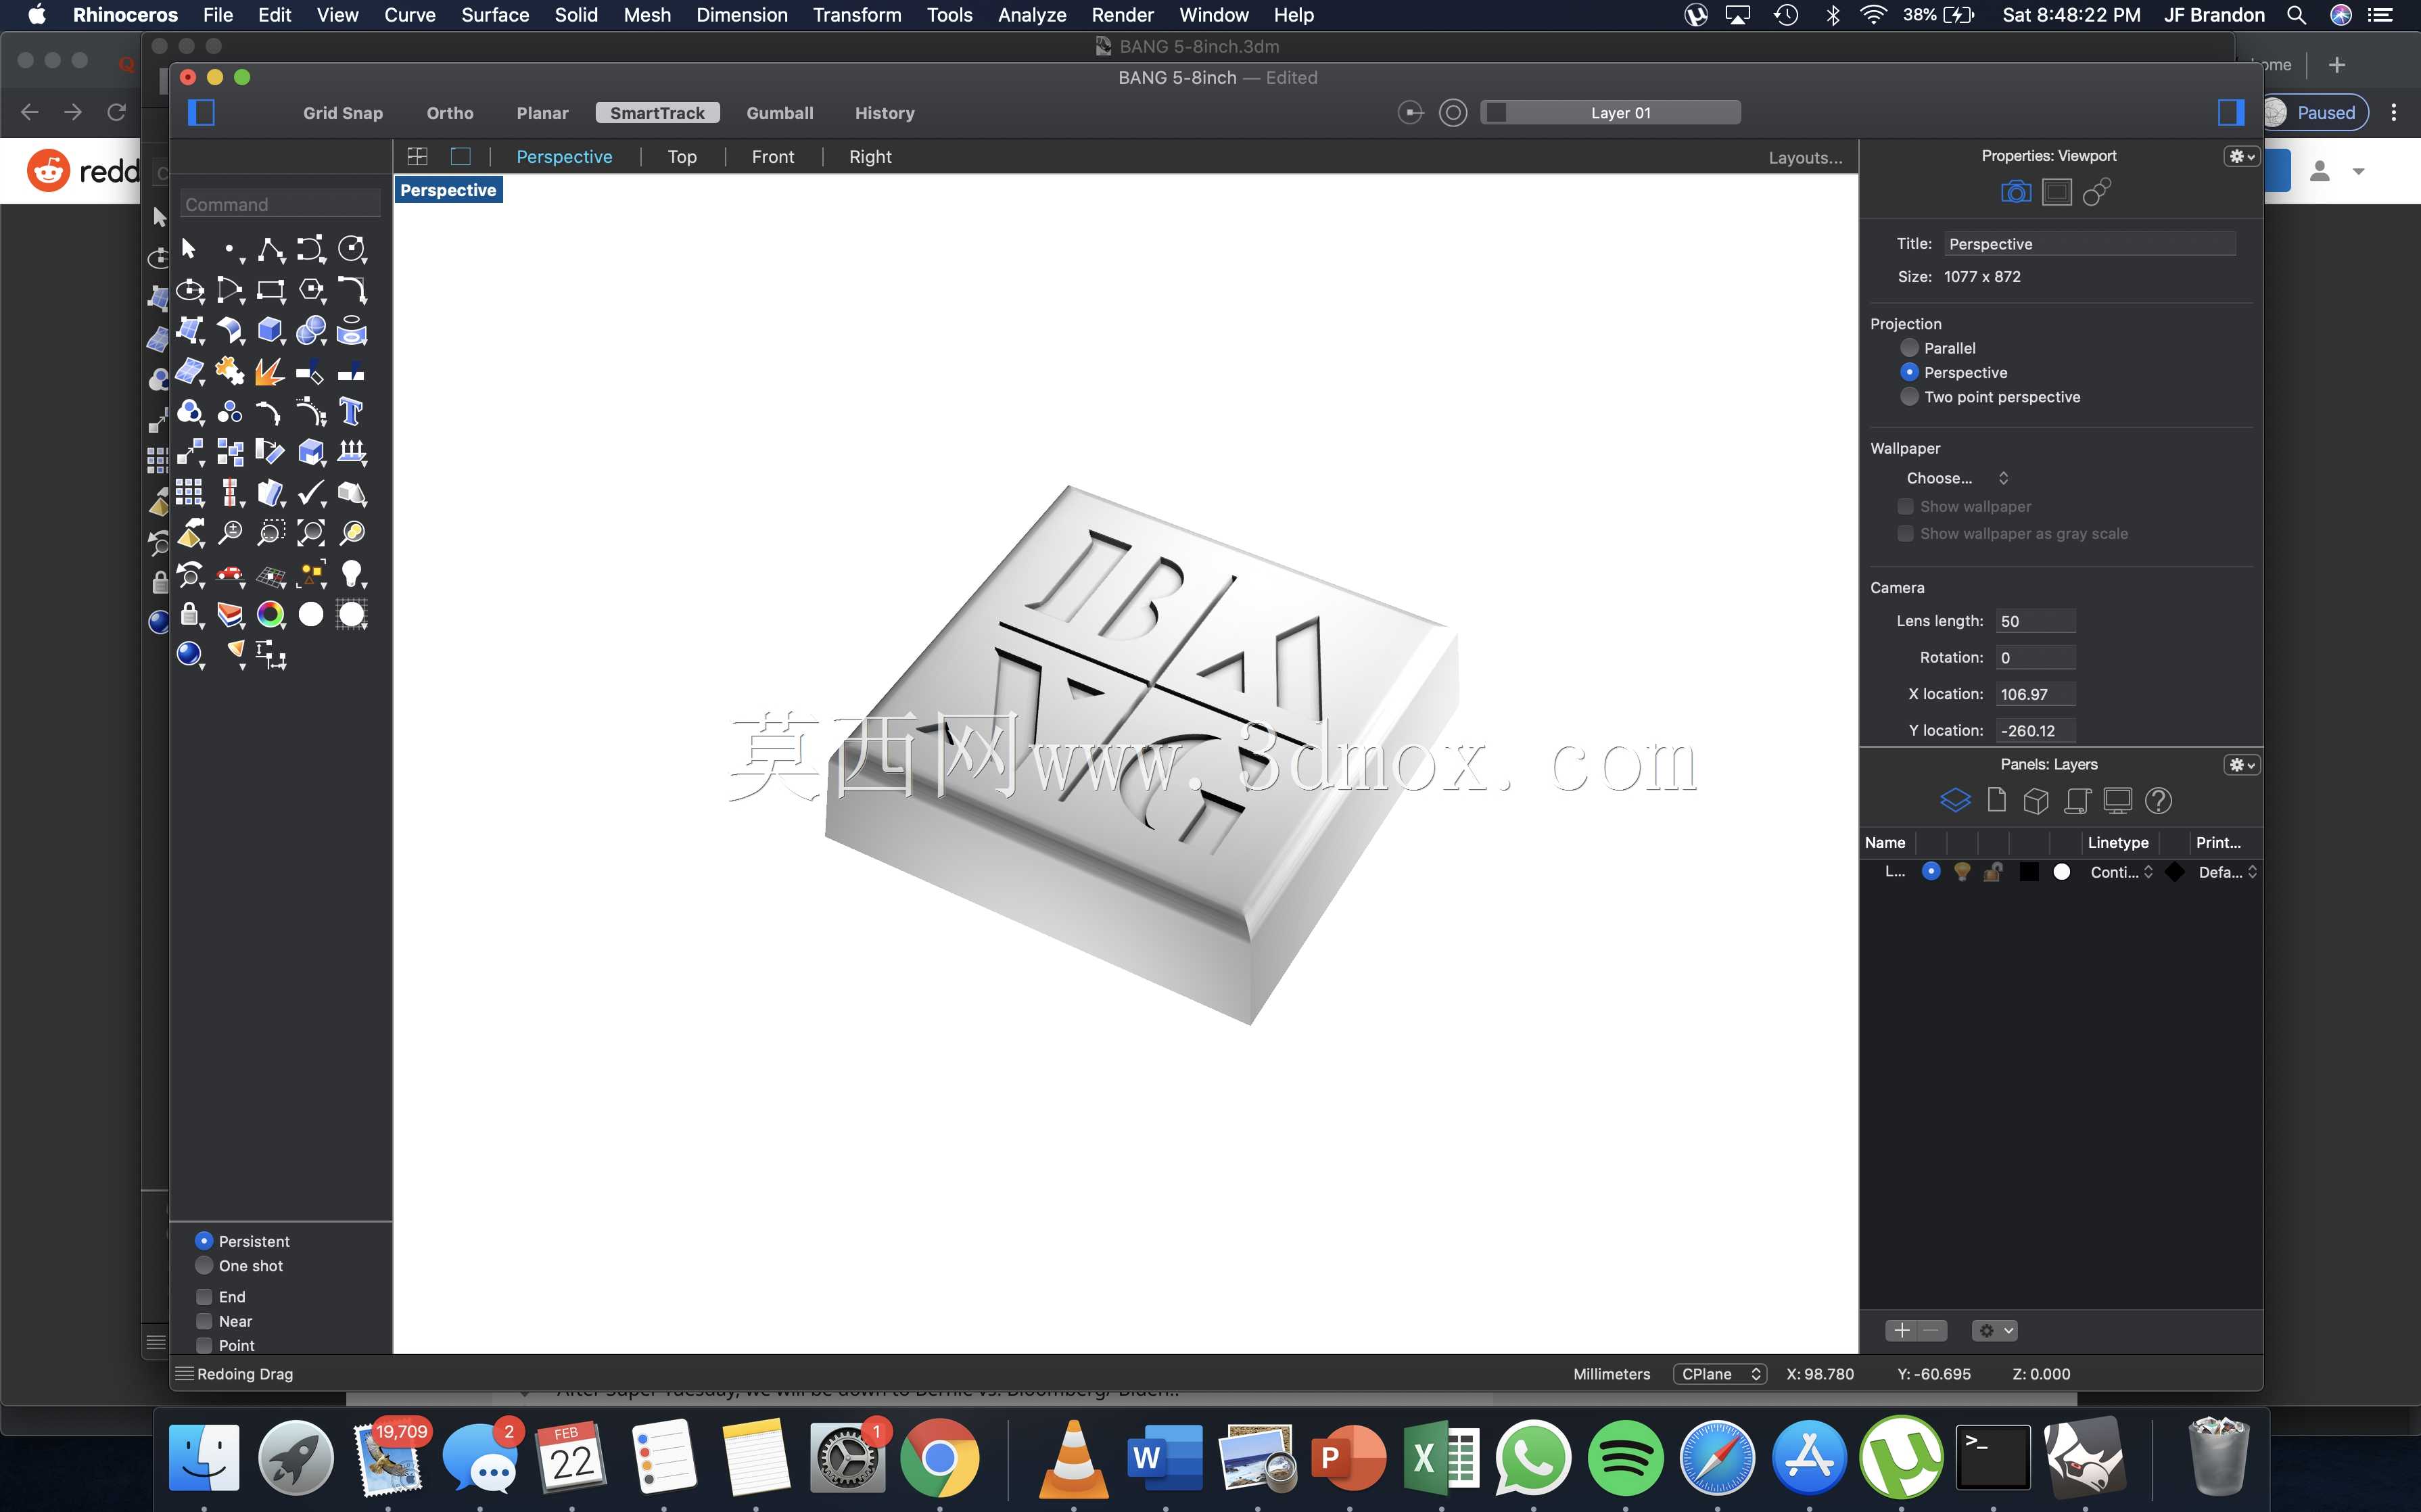This screenshot has height=1512, width=2421.
Task: Click the black layer color swatch
Action: click(2029, 872)
